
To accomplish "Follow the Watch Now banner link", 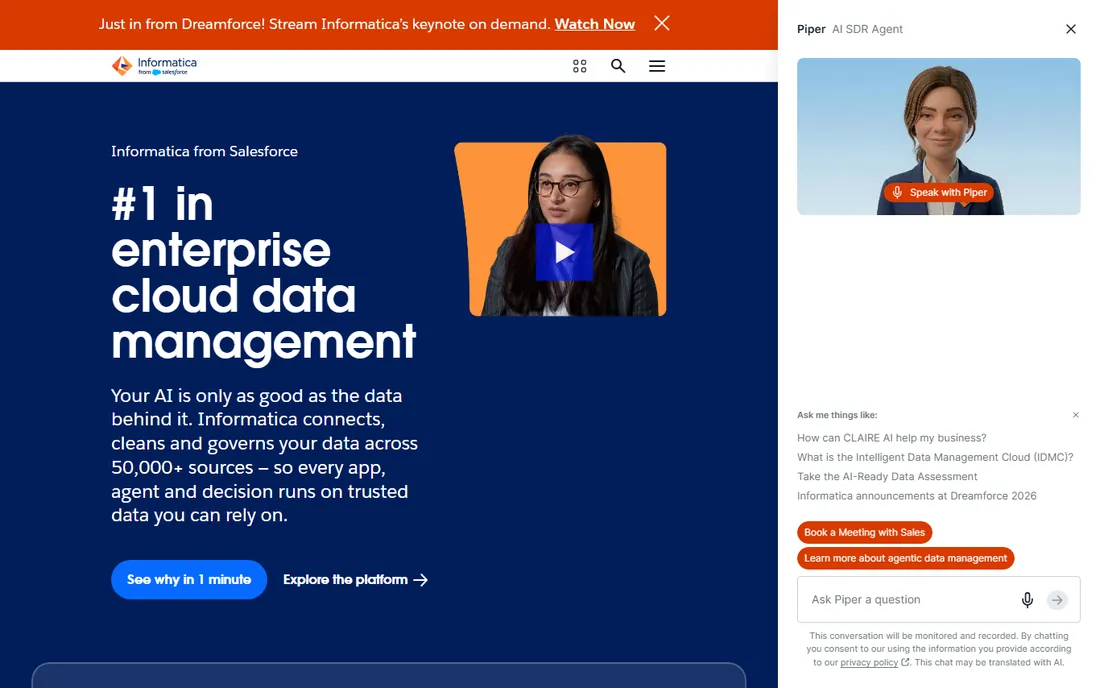I will pos(594,24).
